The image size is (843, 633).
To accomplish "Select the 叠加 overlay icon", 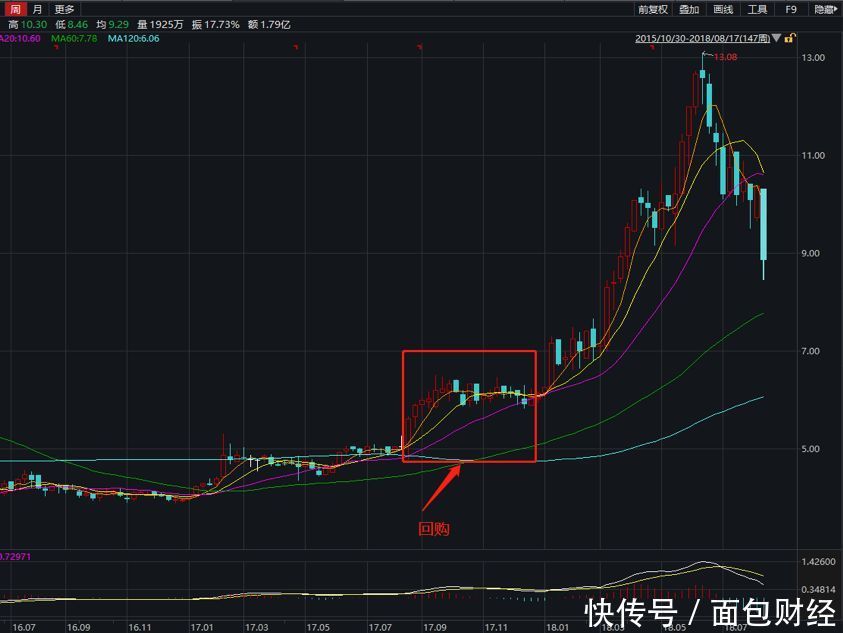I will [688, 9].
